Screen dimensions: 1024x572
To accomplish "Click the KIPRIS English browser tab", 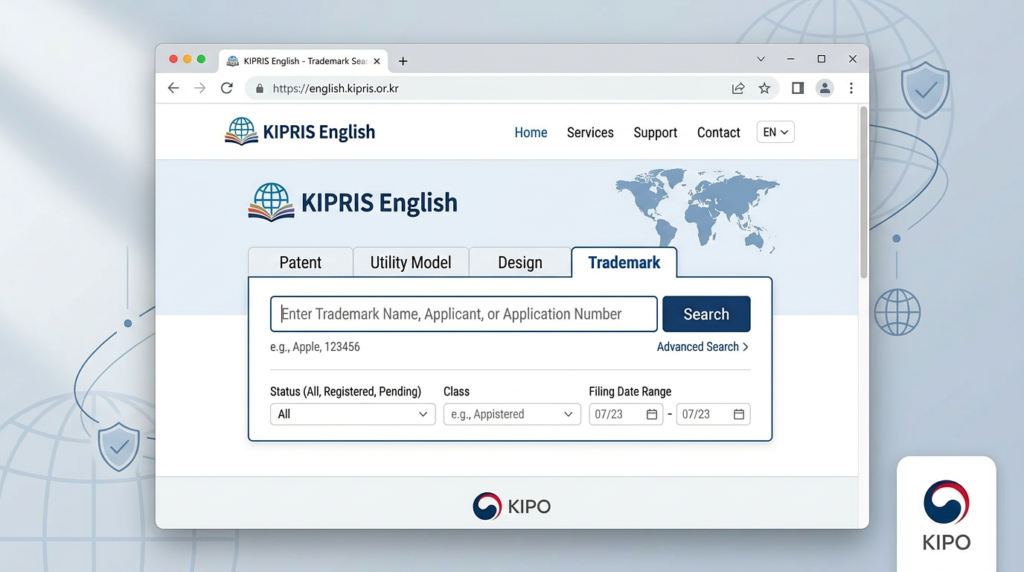I will 304,61.
